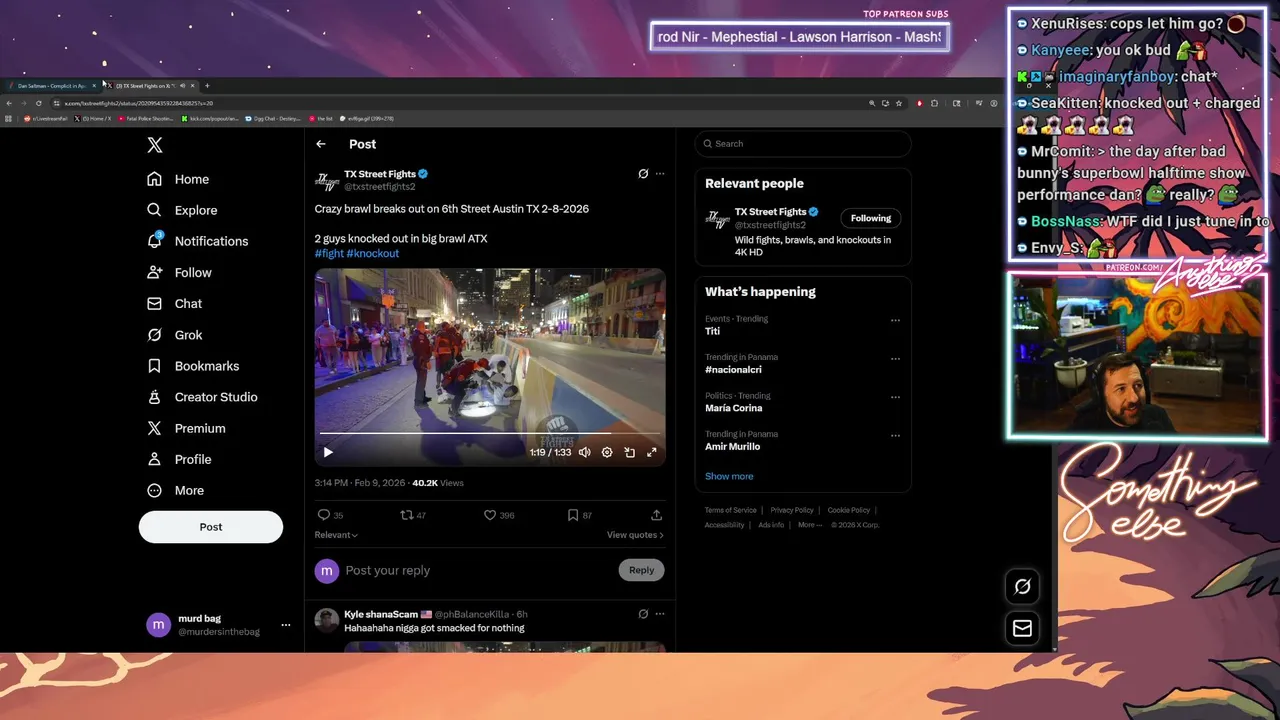Open the X logo home link
The height and width of the screenshot is (720, 1280).
click(x=155, y=145)
